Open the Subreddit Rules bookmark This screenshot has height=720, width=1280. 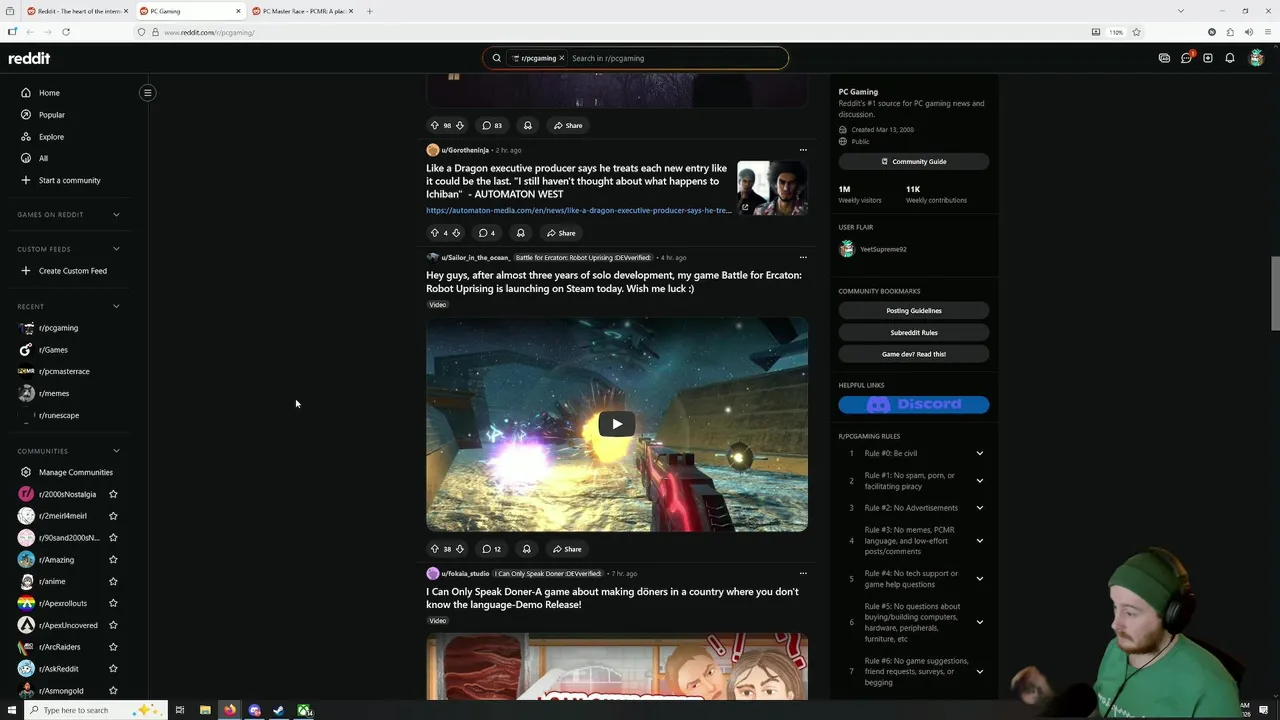coord(913,332)
